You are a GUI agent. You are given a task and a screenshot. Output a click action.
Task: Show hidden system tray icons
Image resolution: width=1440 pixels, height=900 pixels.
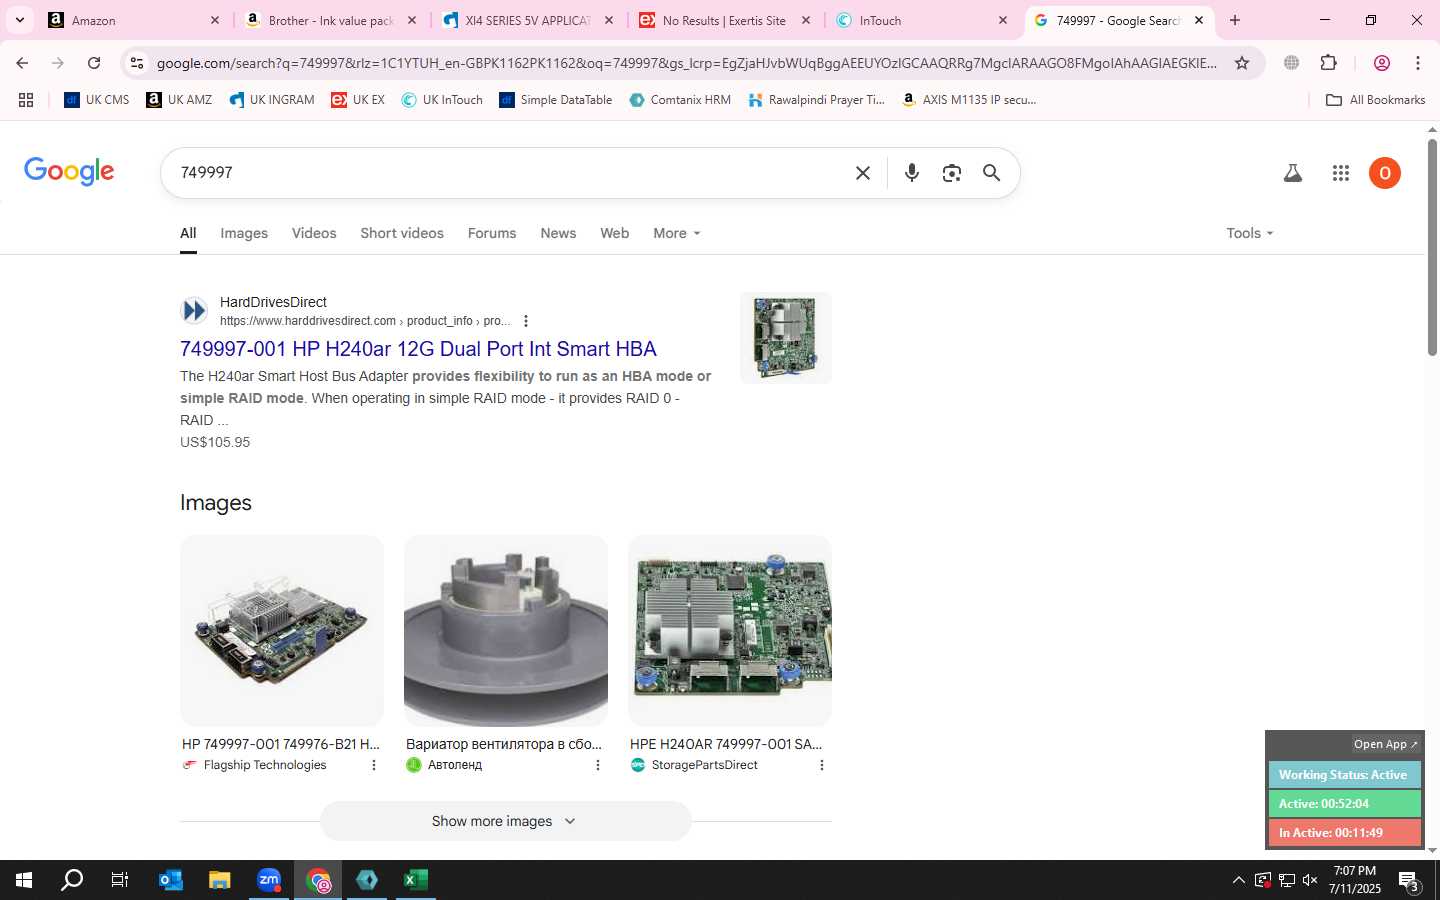coord(1238,880)
